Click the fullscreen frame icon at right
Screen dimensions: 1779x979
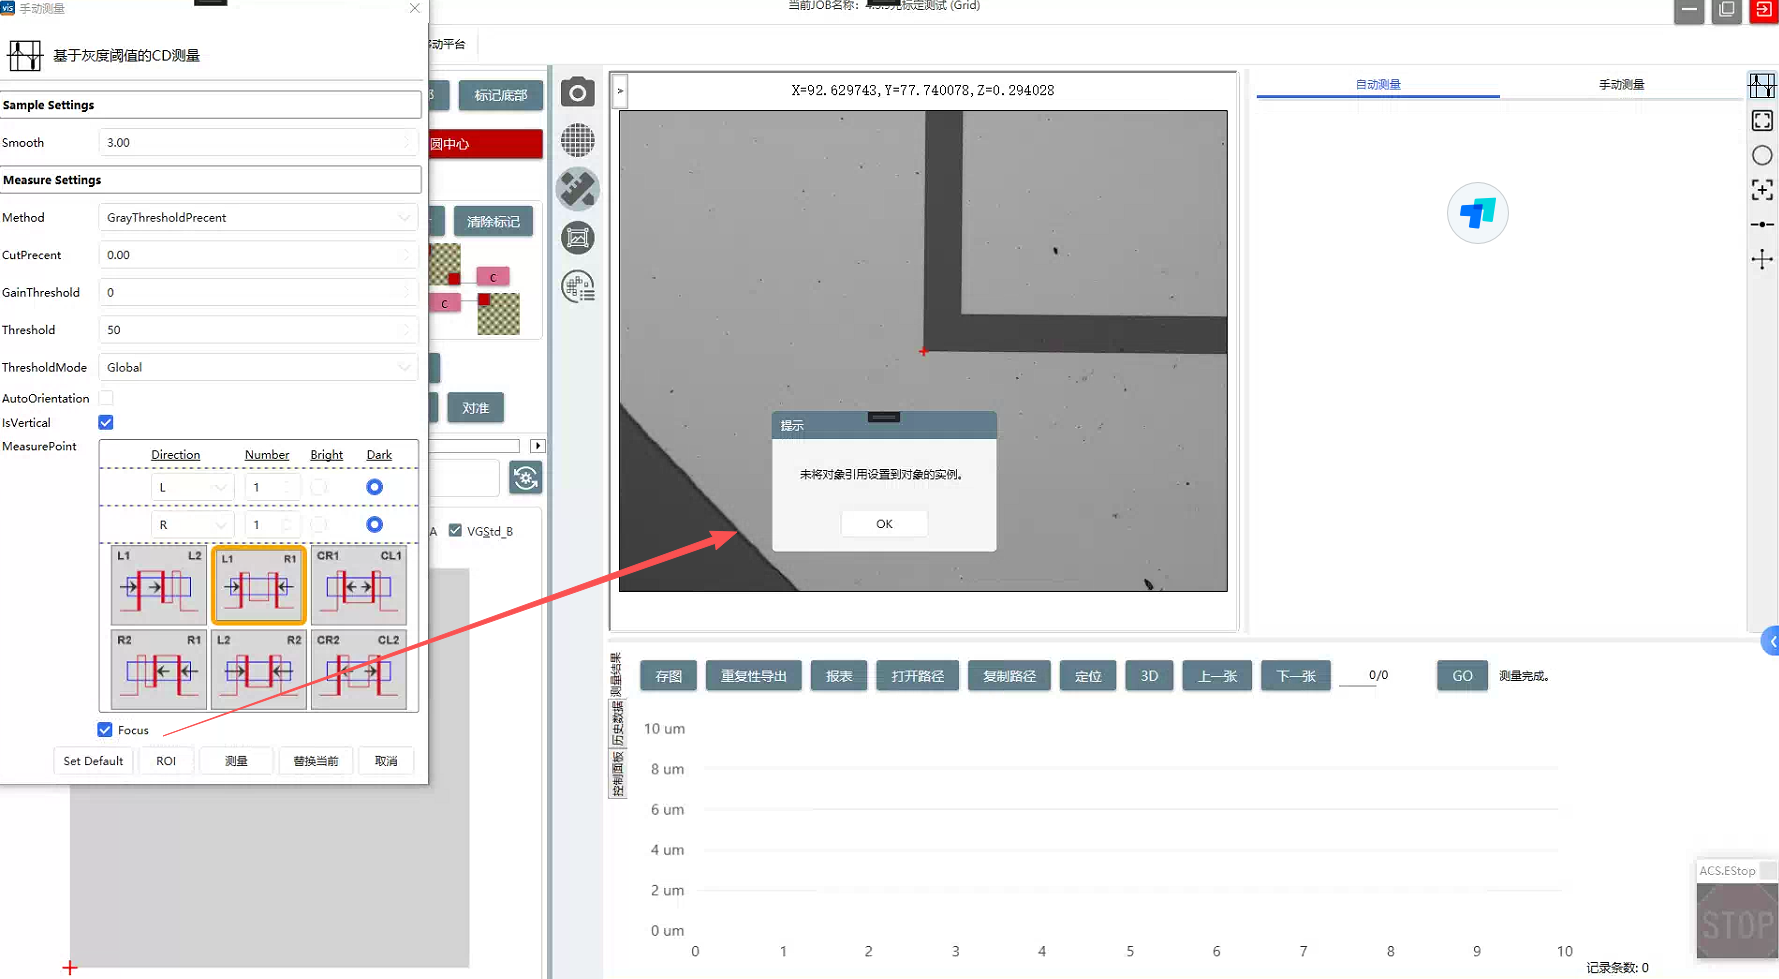coord(1762,121)
